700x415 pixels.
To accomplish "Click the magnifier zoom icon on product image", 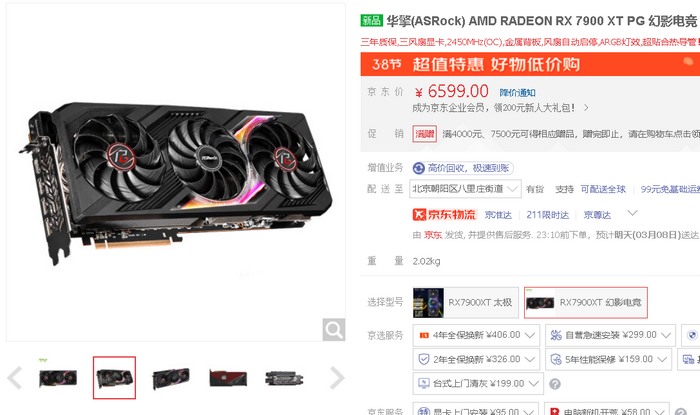I will pyautogui.click(x=333, y=330).
